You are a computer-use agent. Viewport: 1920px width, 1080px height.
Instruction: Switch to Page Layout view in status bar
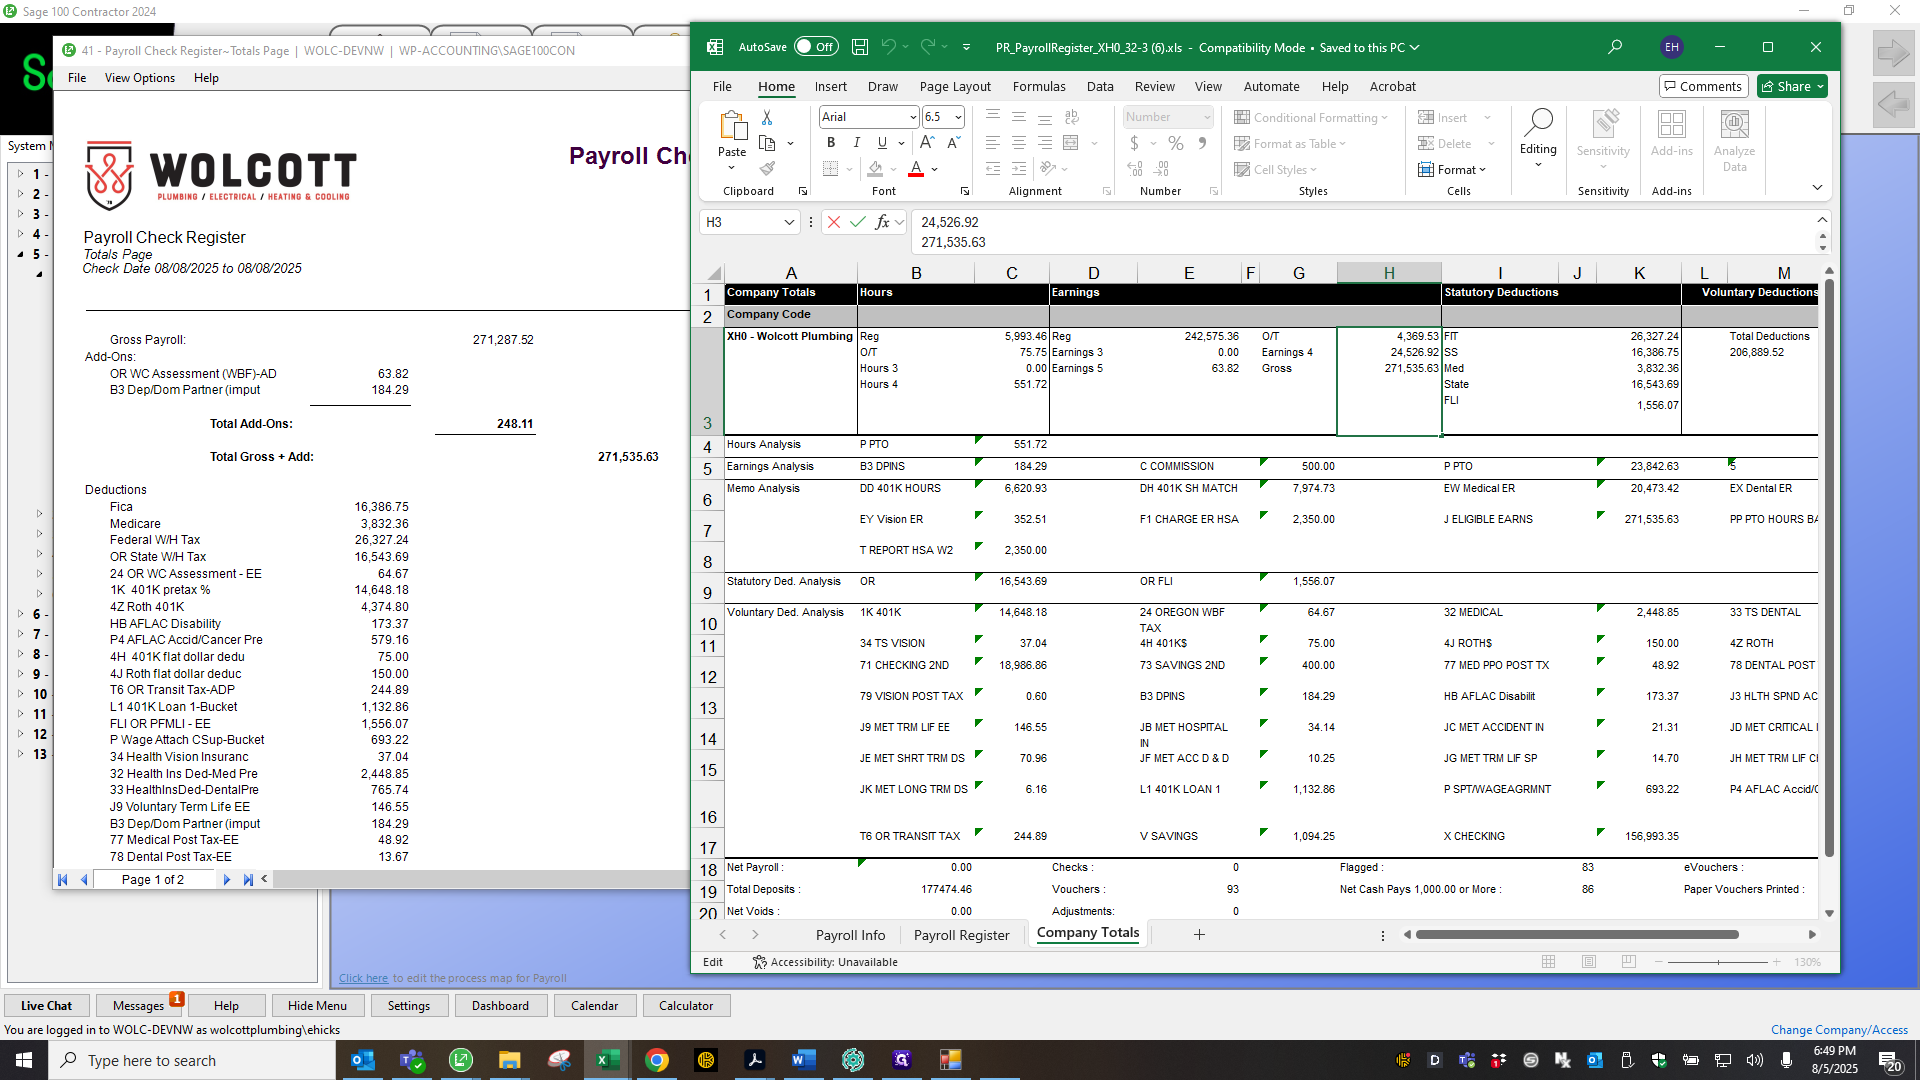[x=1589, y=962]
